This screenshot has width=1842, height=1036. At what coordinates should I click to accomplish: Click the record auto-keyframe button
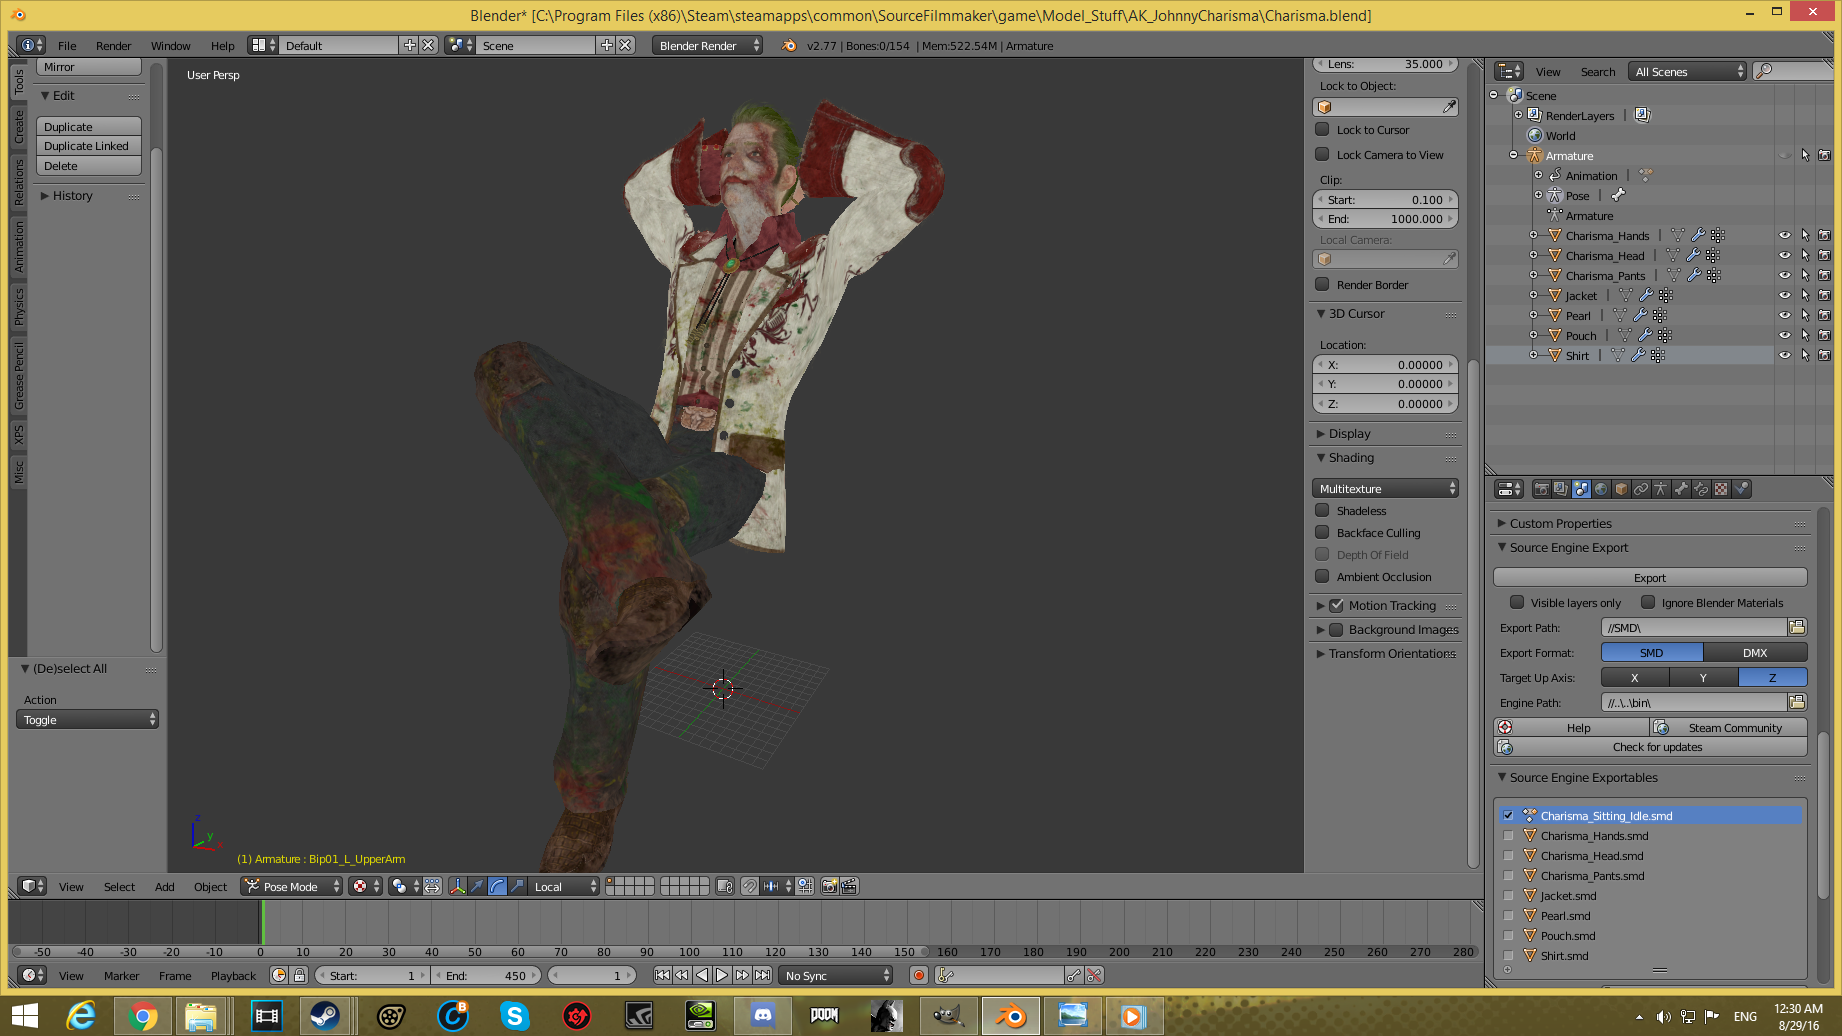point(918,975)
